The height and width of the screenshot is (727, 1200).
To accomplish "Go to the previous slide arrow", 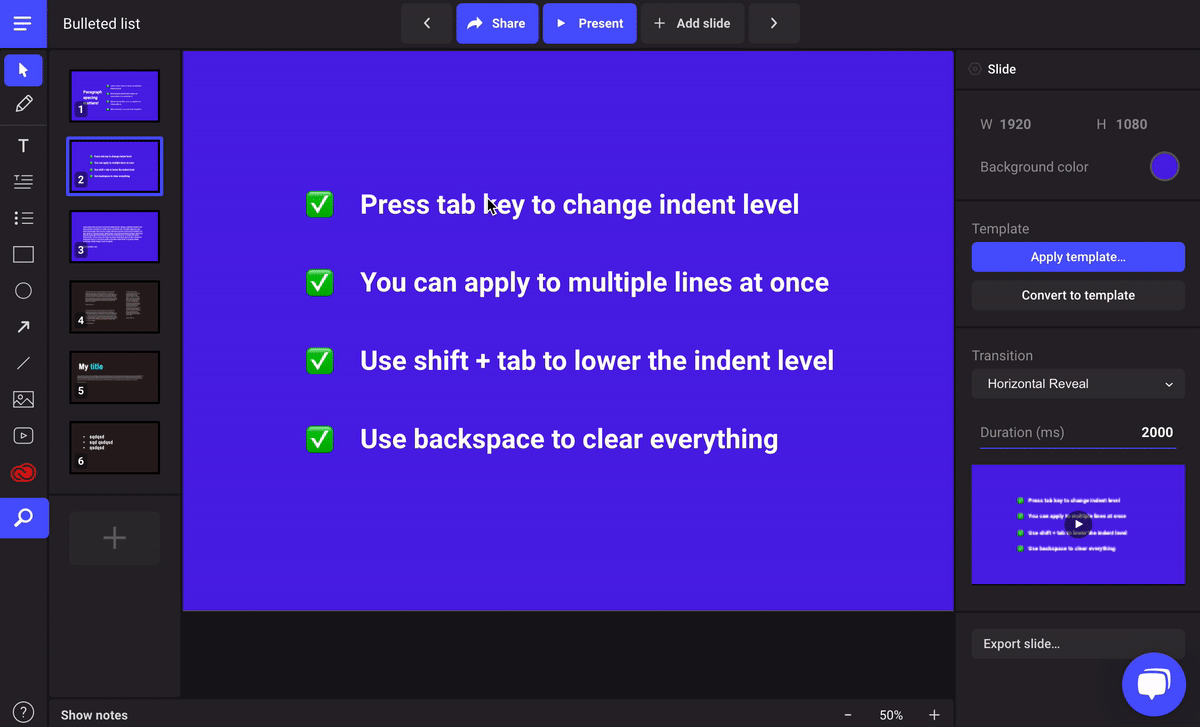I will (427, 23).
